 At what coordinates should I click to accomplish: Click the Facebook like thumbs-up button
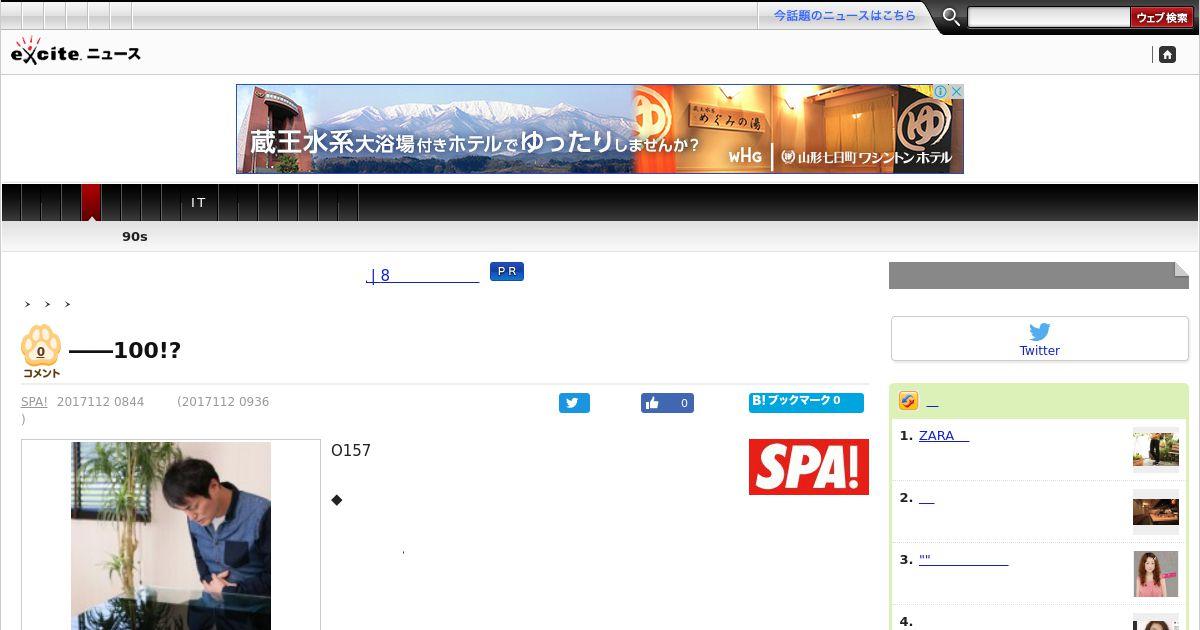667,403
